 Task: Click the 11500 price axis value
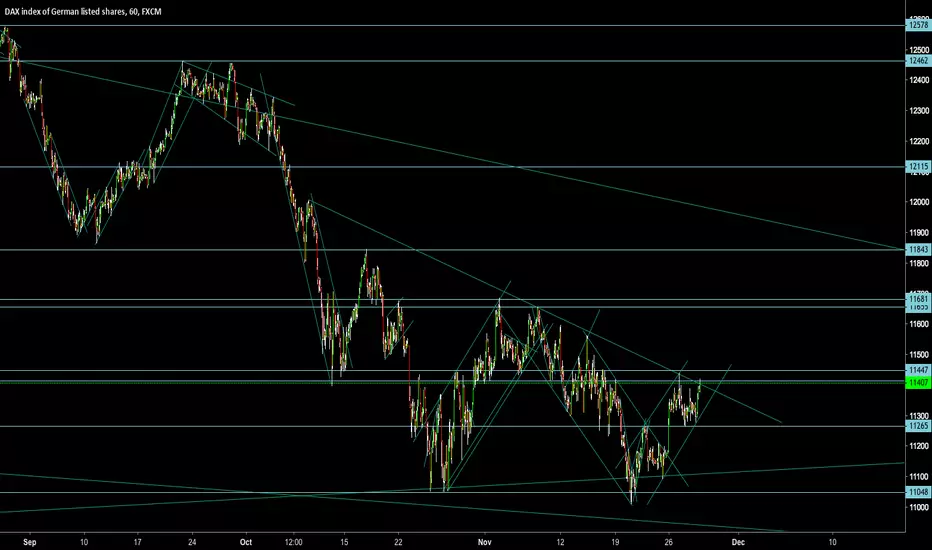918,354
